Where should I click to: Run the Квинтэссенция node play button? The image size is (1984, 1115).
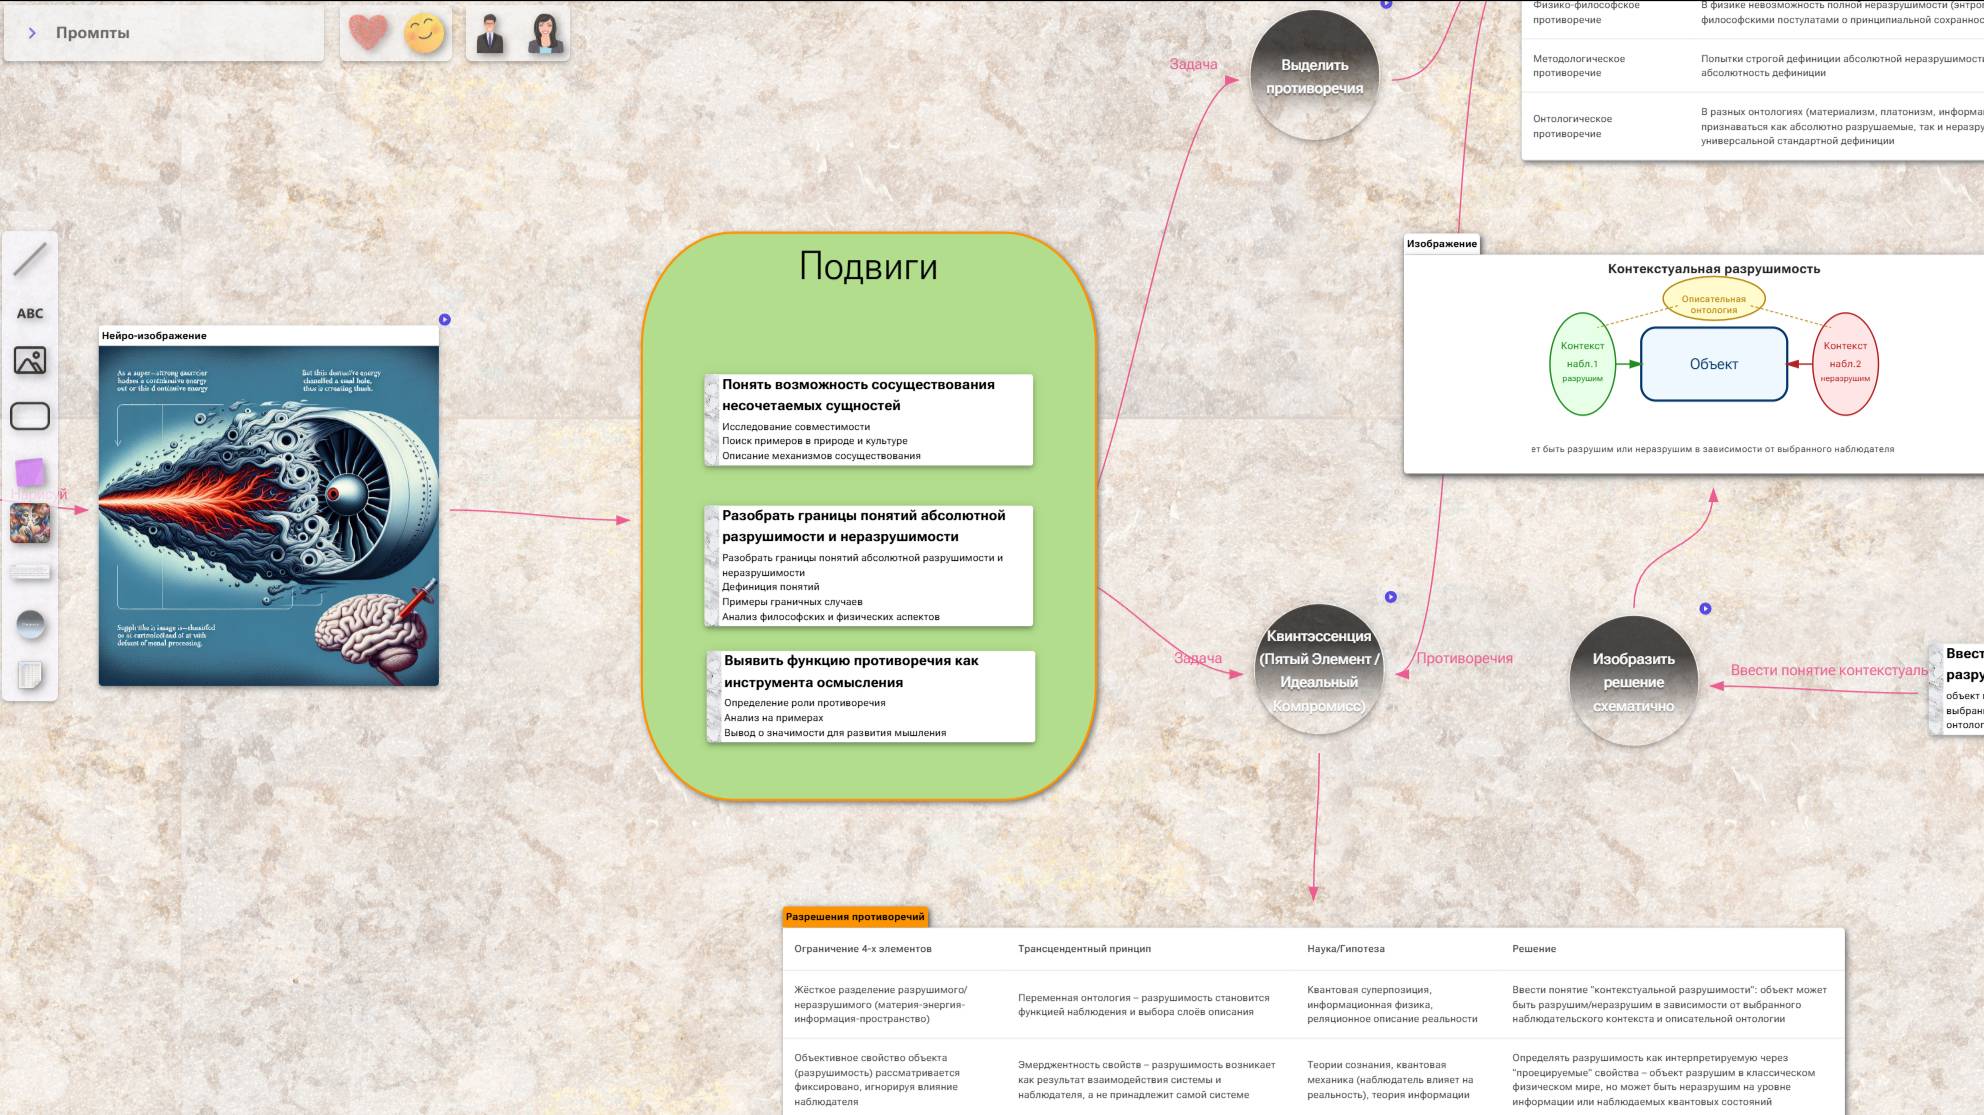pyautogui.click(x=1390, y=597)
